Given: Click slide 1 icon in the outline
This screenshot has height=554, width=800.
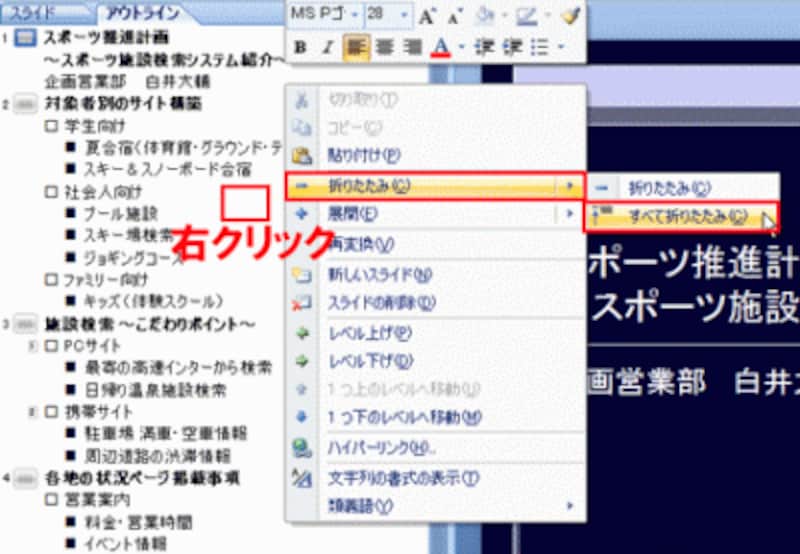Looking at the screenshot, I should [x=25, y=38].
